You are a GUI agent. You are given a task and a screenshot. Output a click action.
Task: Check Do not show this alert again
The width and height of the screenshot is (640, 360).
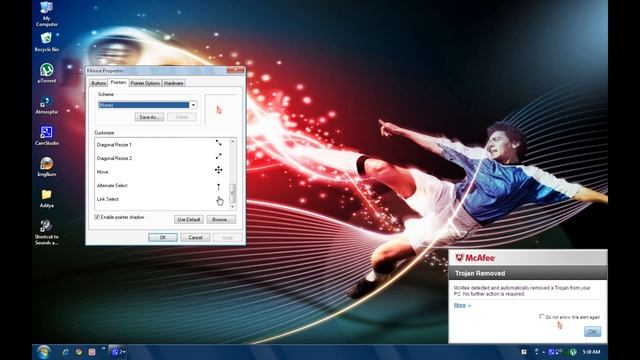pyautogui.click(x=542, y=317)
